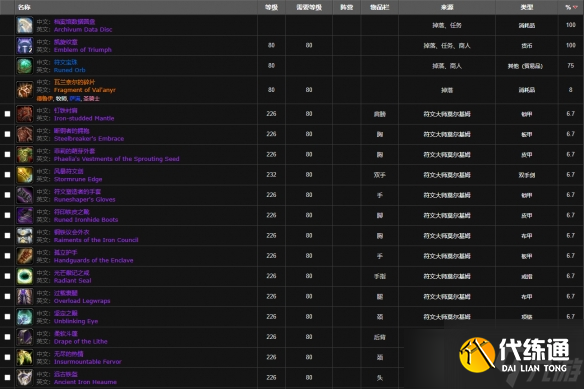Open the Raiments of the Iron Council link
This screenshot has width=584, height=389.
[96, 240]
